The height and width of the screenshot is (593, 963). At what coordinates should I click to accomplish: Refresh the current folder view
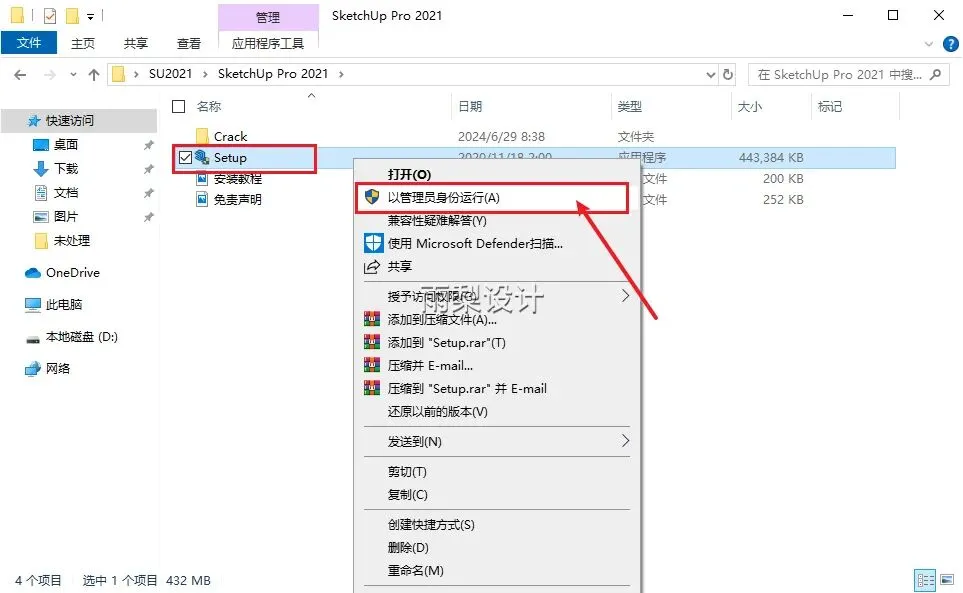click(x=728, y=74)
